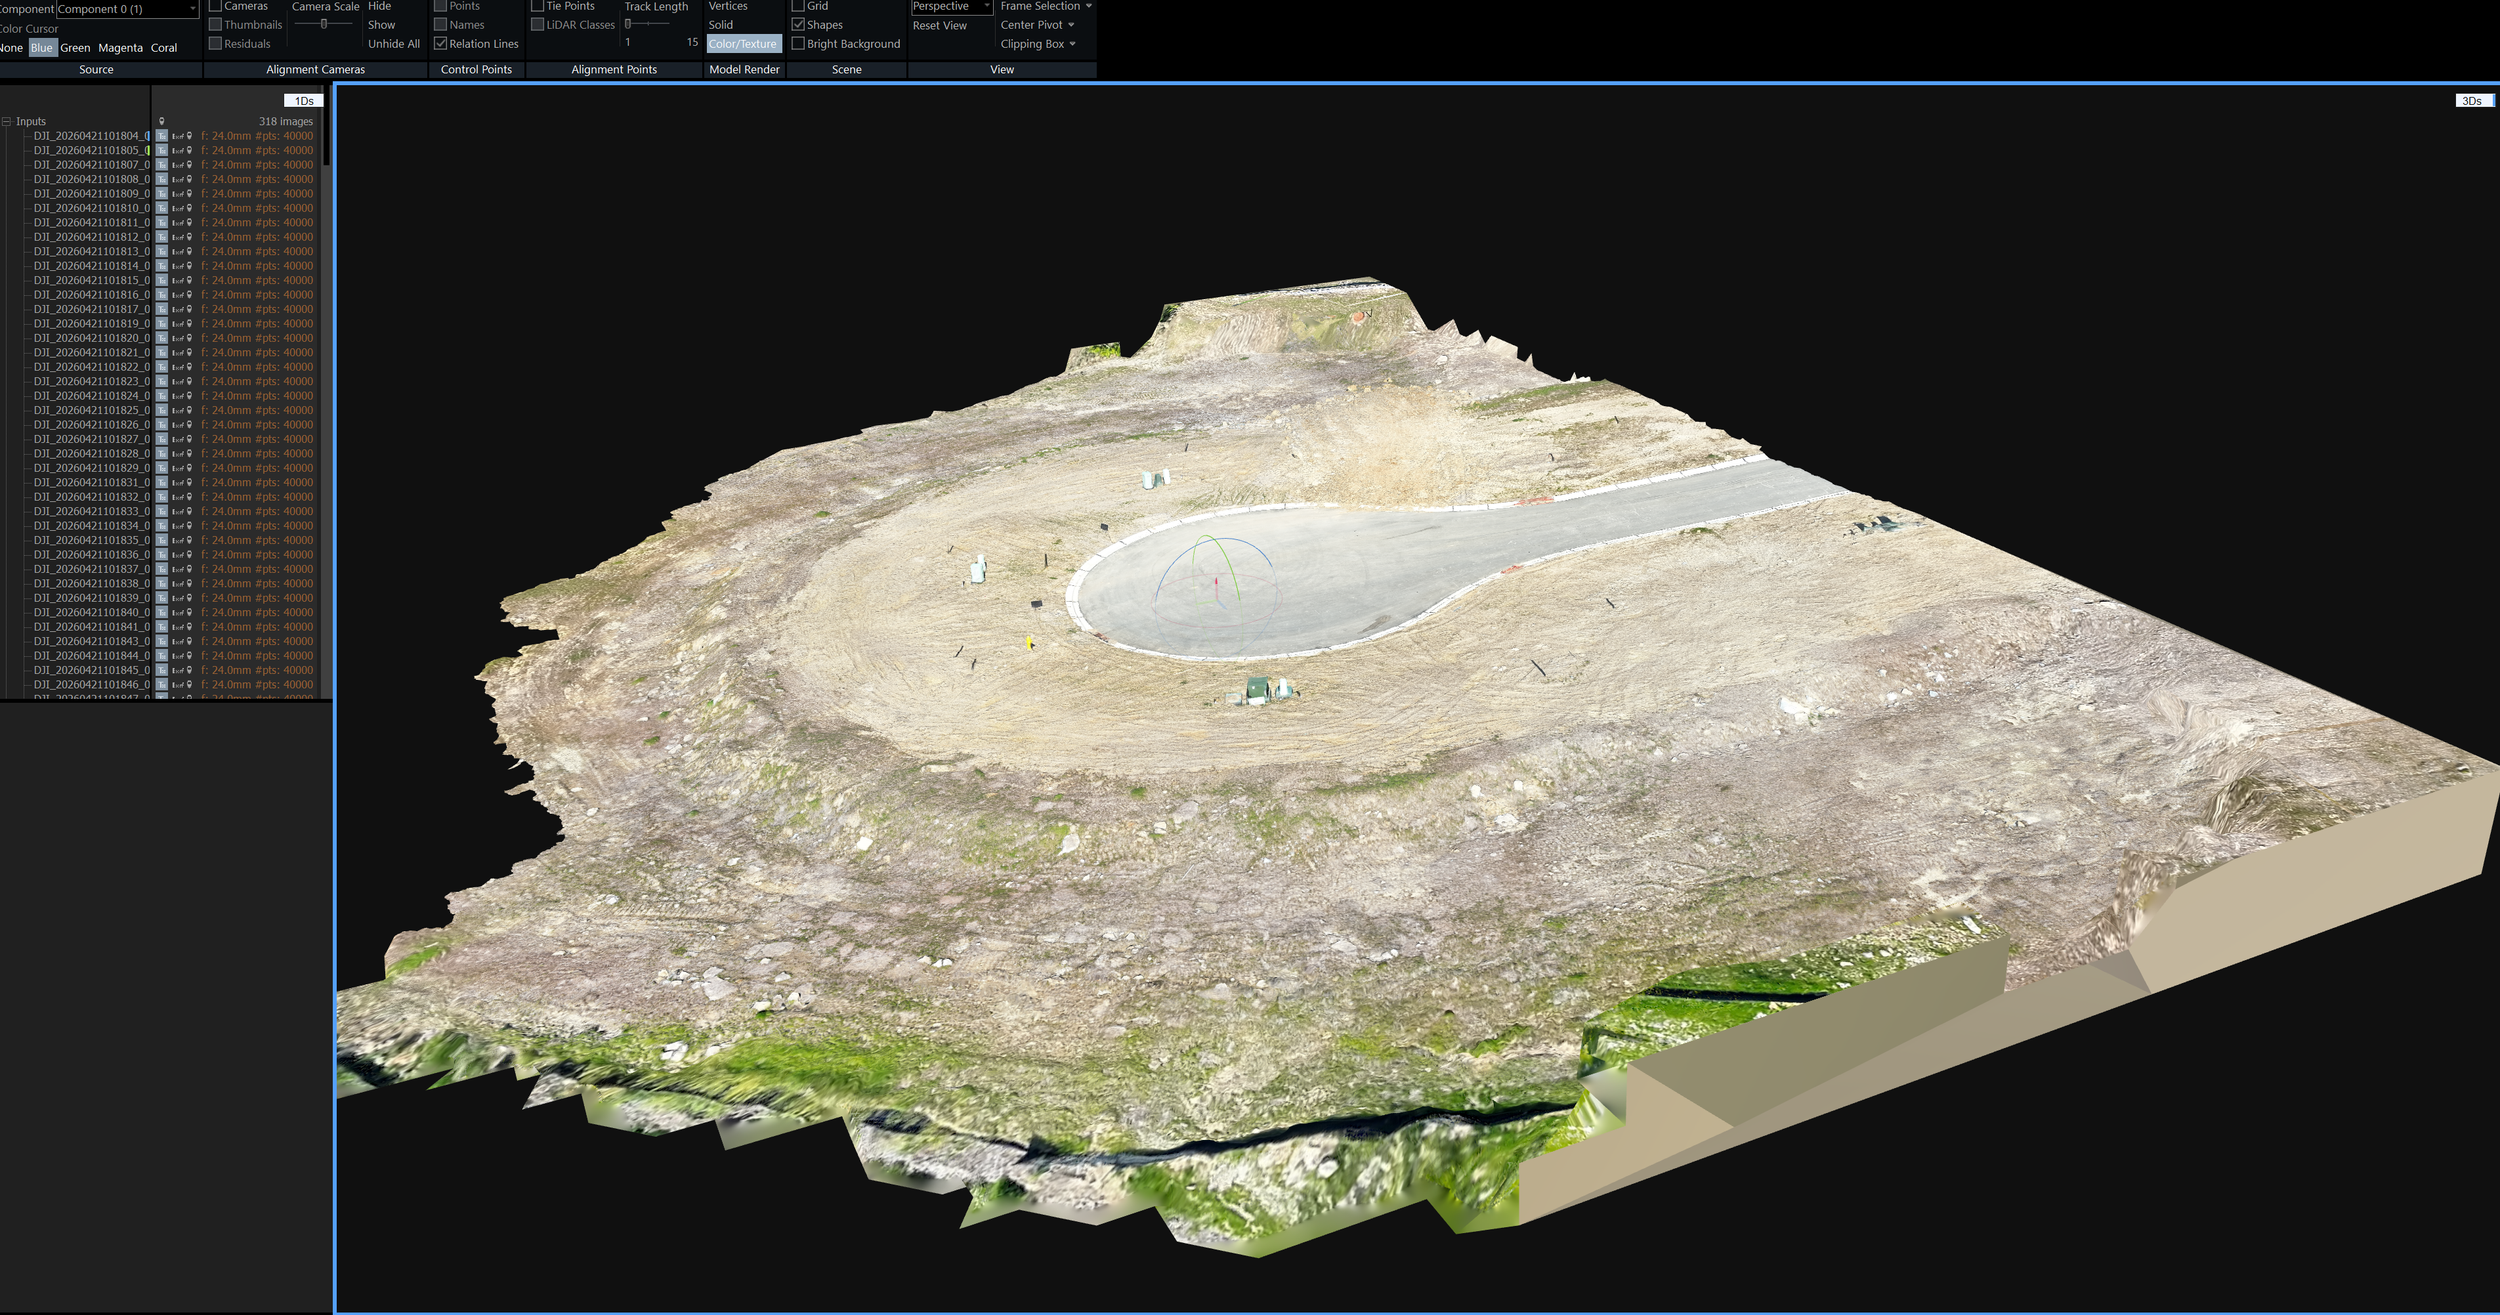Enable the Bright Background checkbox
This screenshot has height=1315, width=2500.
click(798, 44)
